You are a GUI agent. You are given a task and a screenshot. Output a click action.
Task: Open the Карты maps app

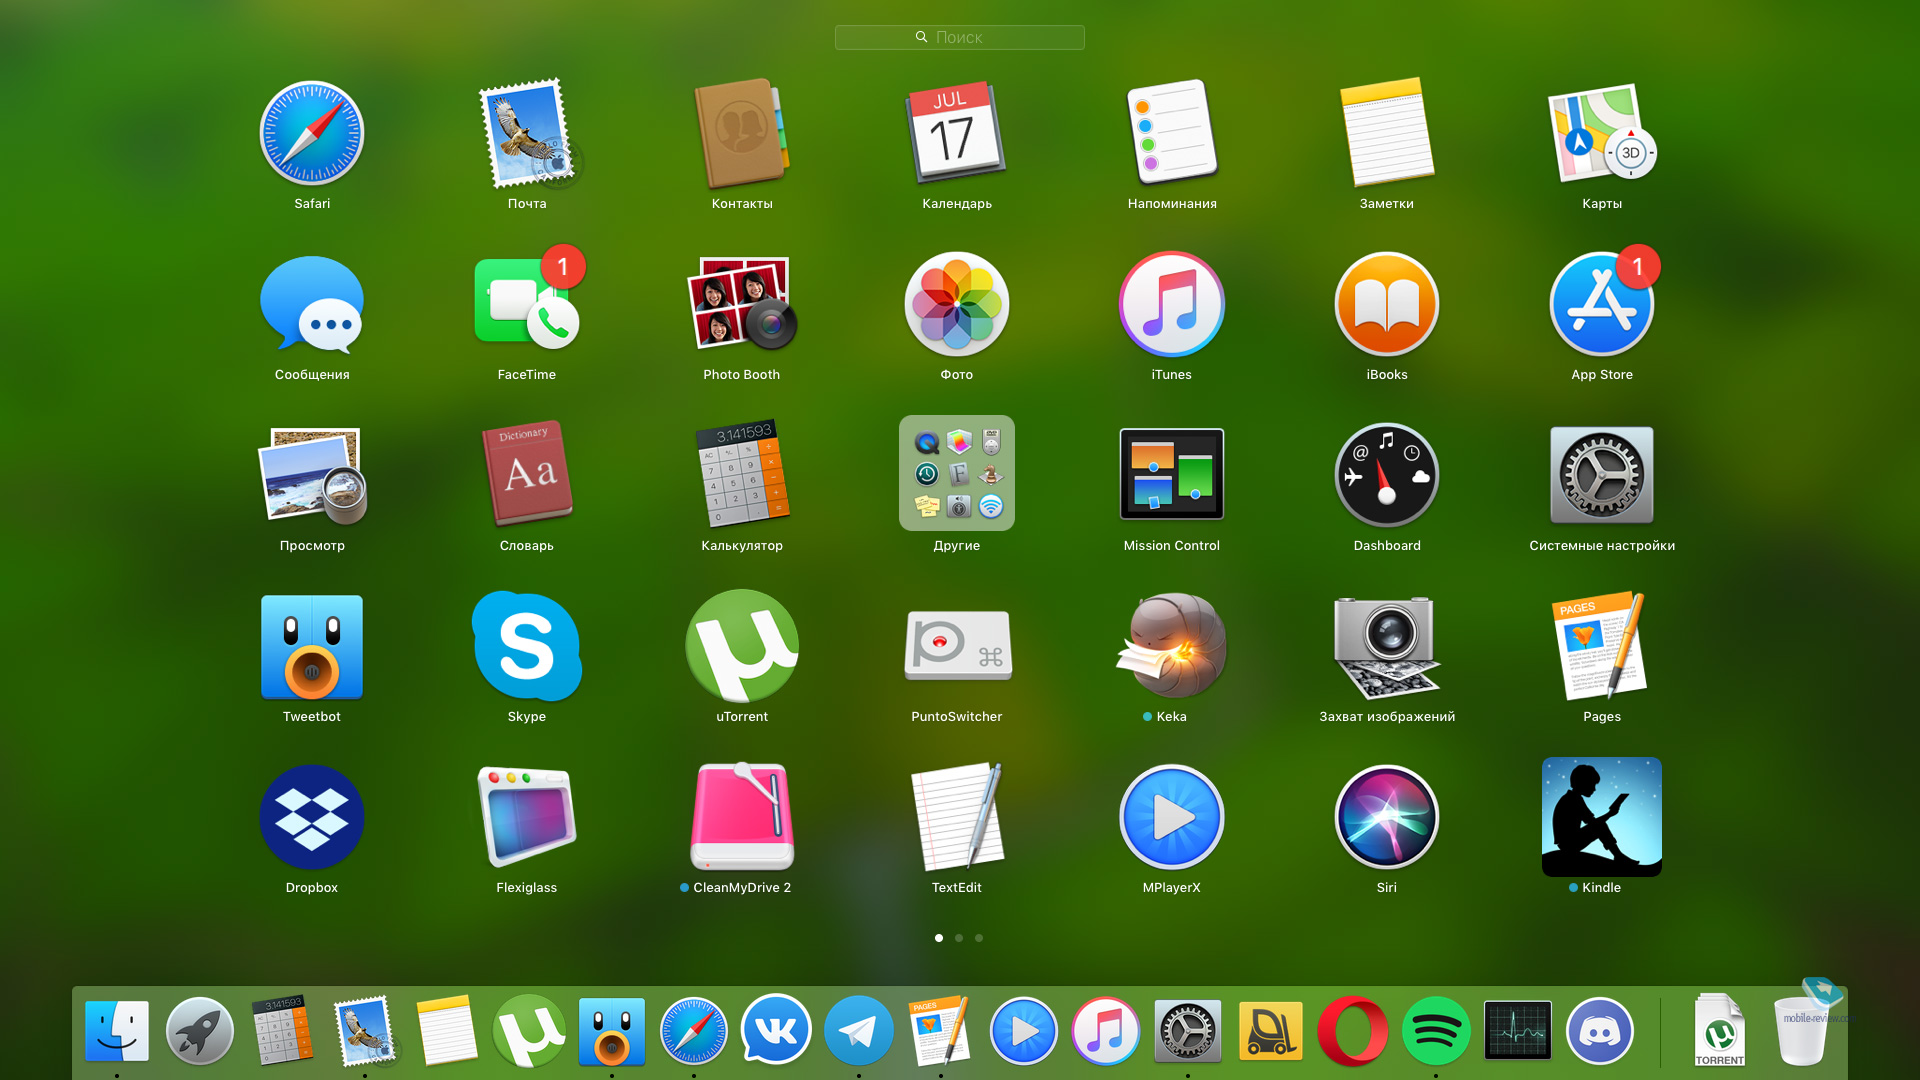(1602, 133)
